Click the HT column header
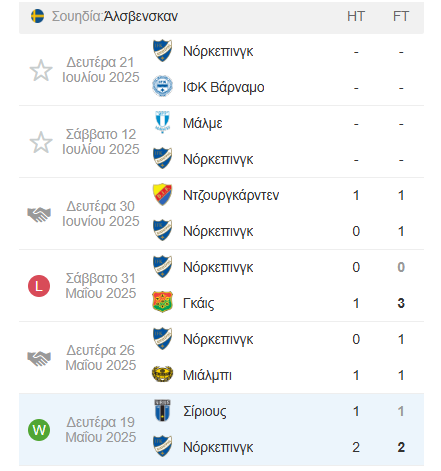 pyautogui.click(x=356, y=16)
